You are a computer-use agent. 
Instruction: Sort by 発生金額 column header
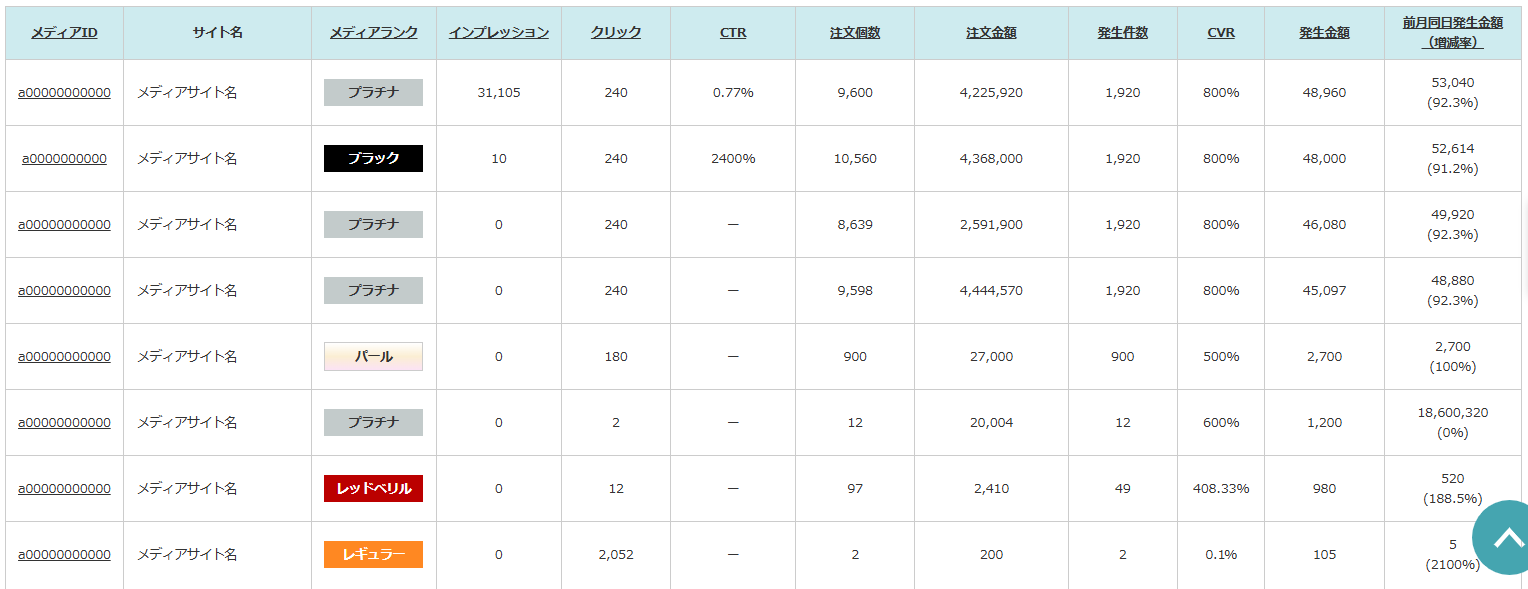pos(1324,33)
